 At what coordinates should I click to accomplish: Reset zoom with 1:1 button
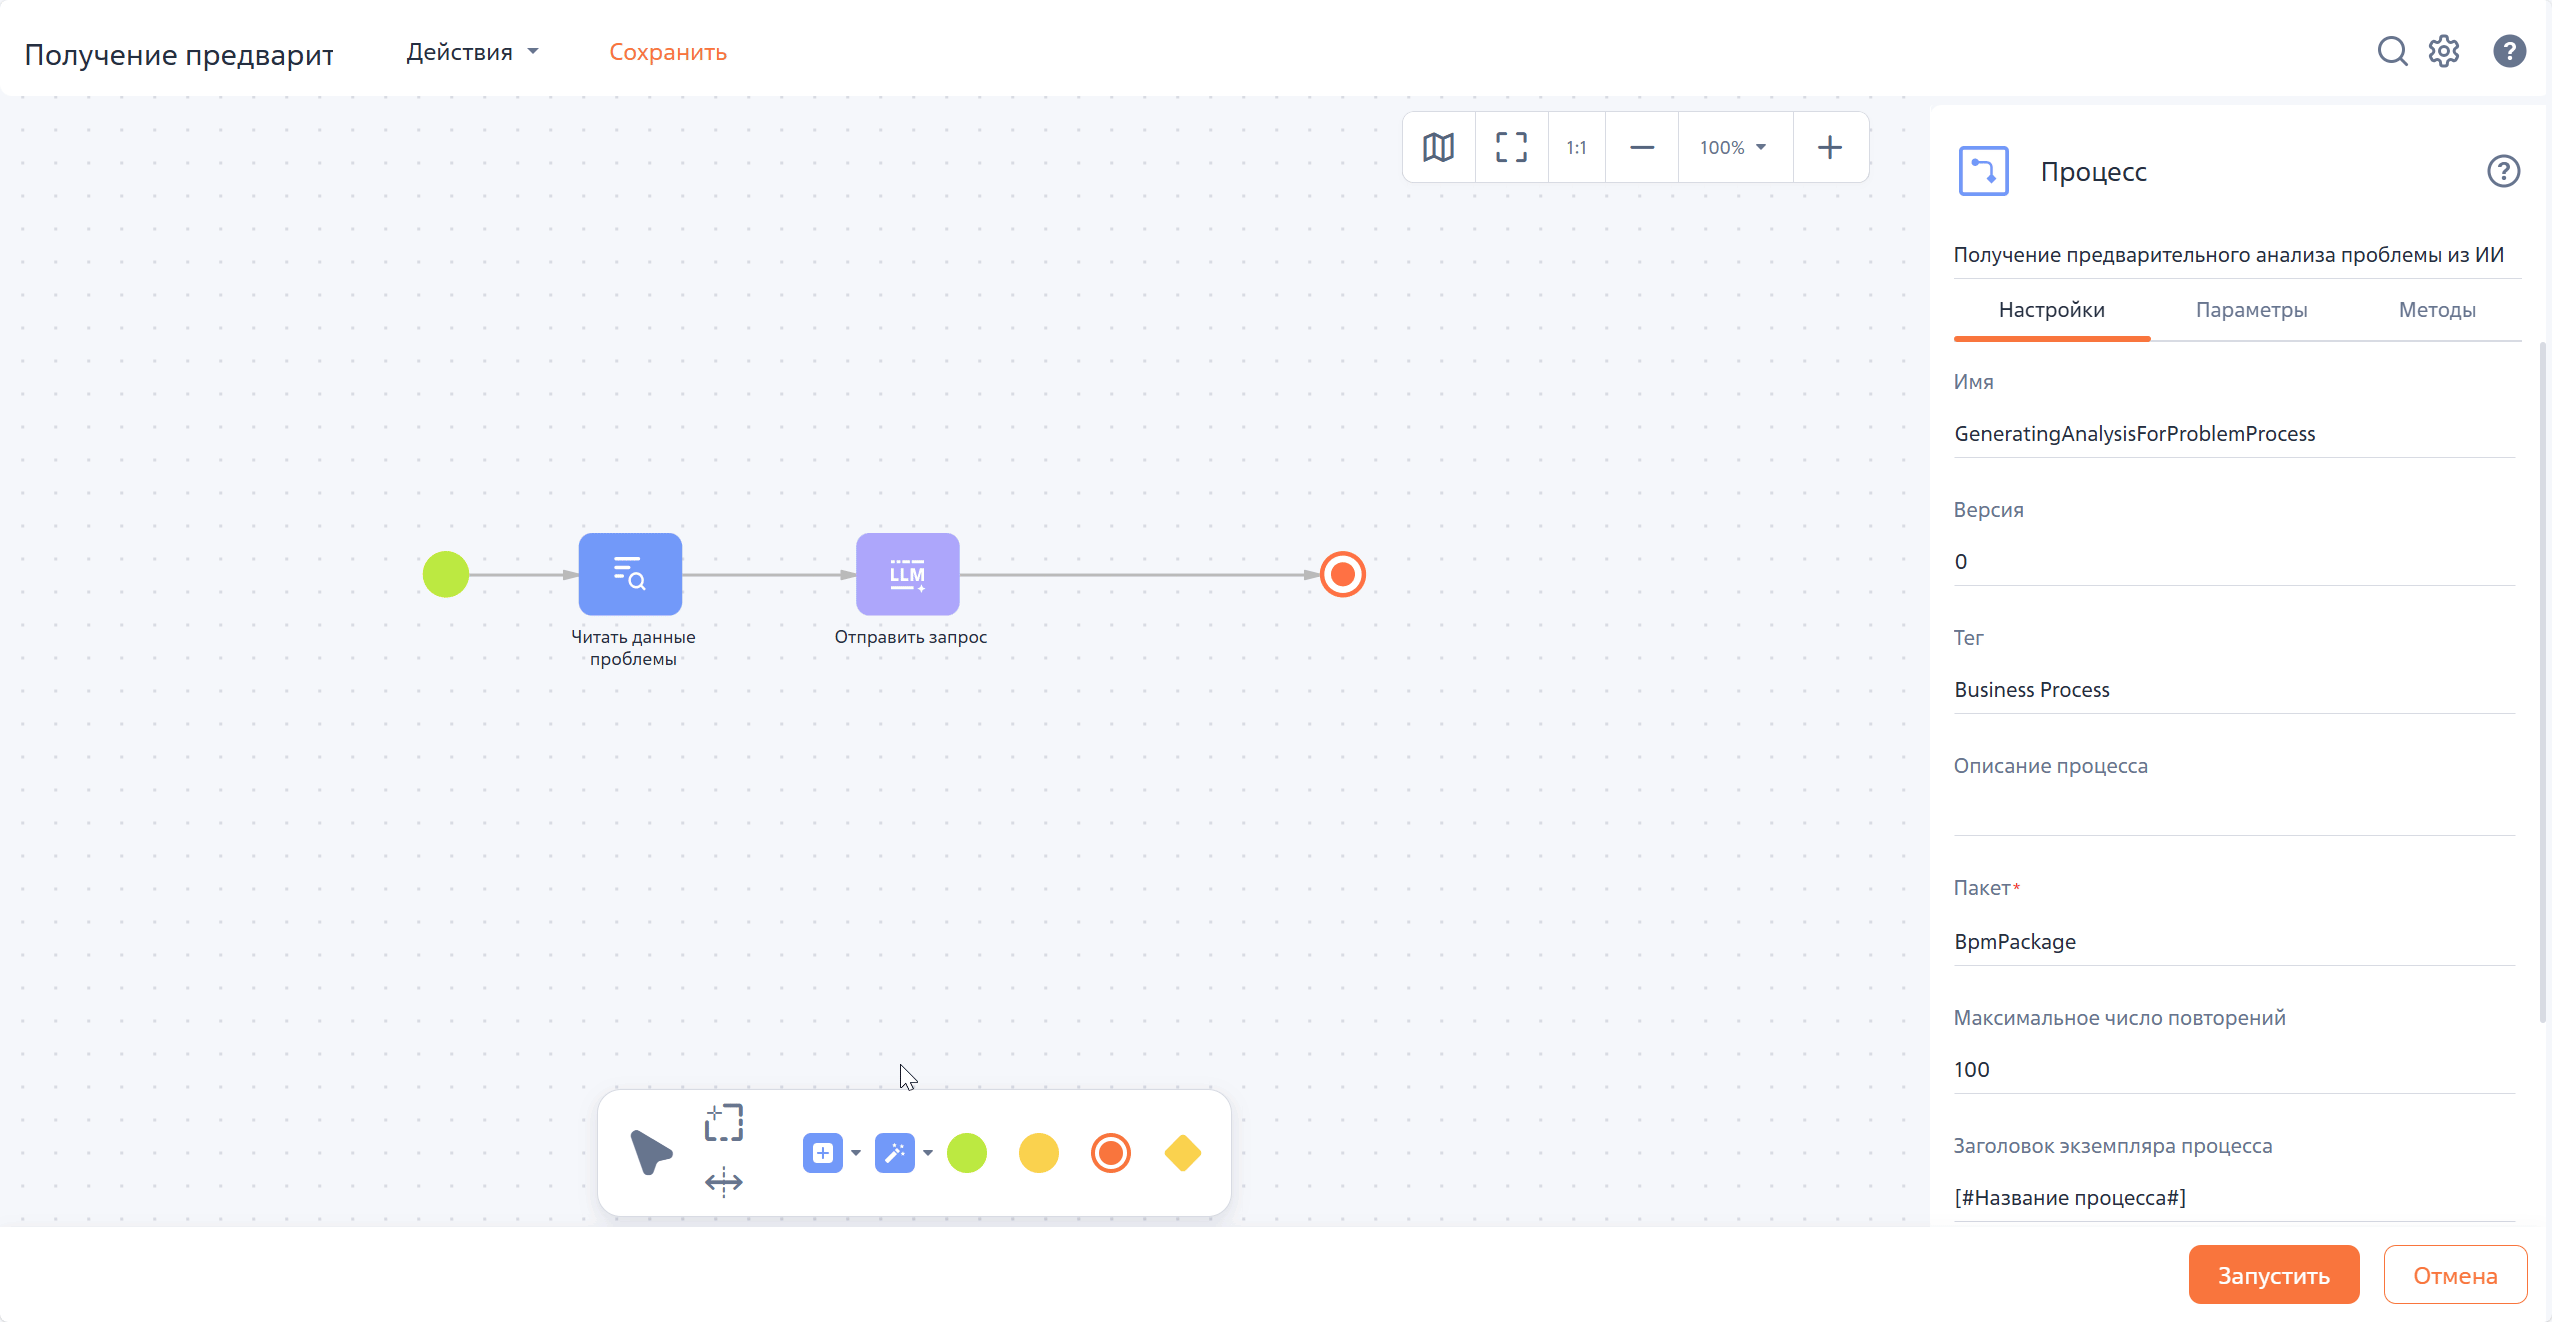point(1576,147)
